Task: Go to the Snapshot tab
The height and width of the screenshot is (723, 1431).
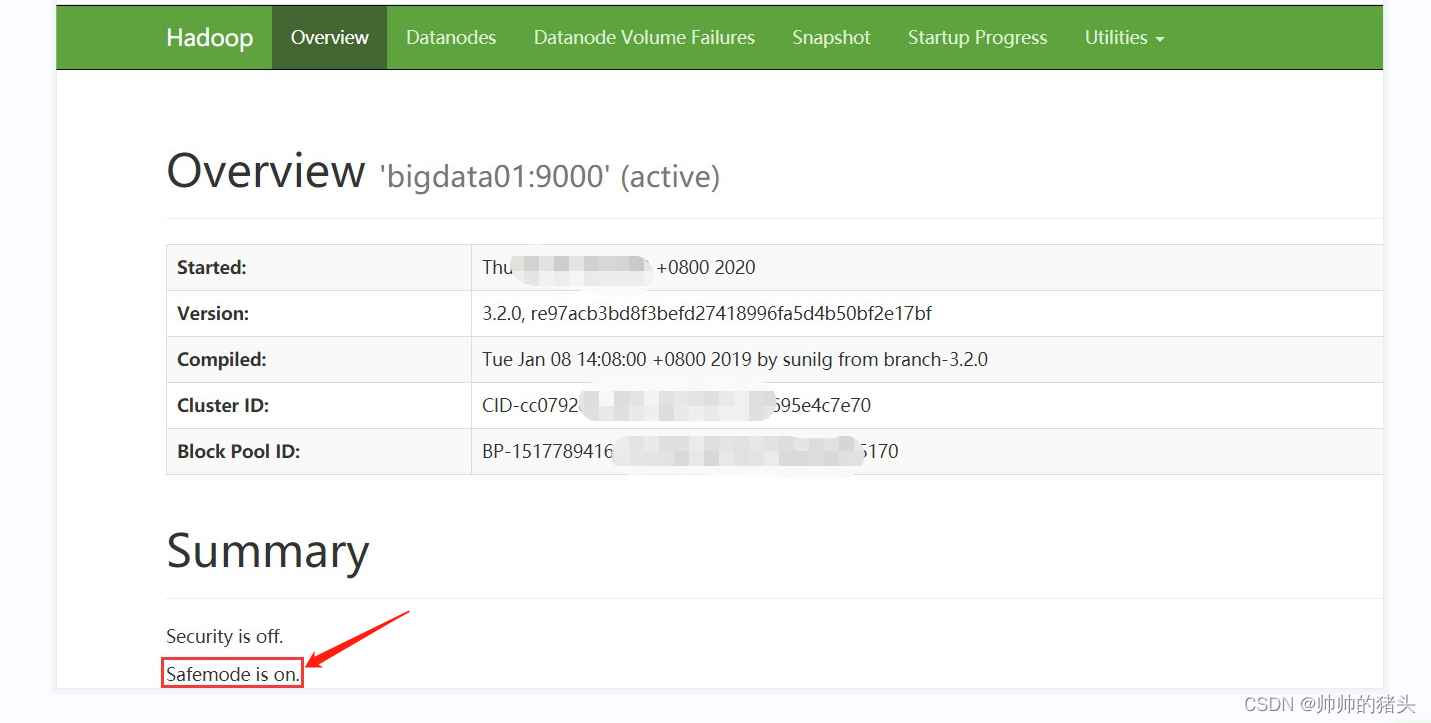Action: 831,37
